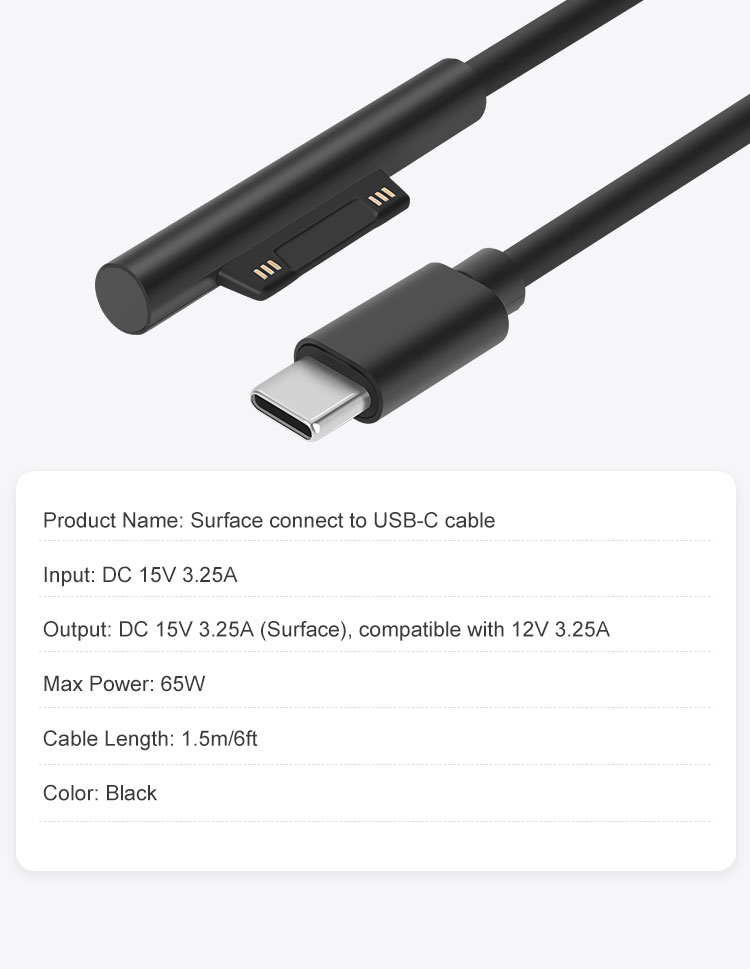Click the long barrel of Surface connector
Viewport: 750px width, 969px height.
click(290, 195)
